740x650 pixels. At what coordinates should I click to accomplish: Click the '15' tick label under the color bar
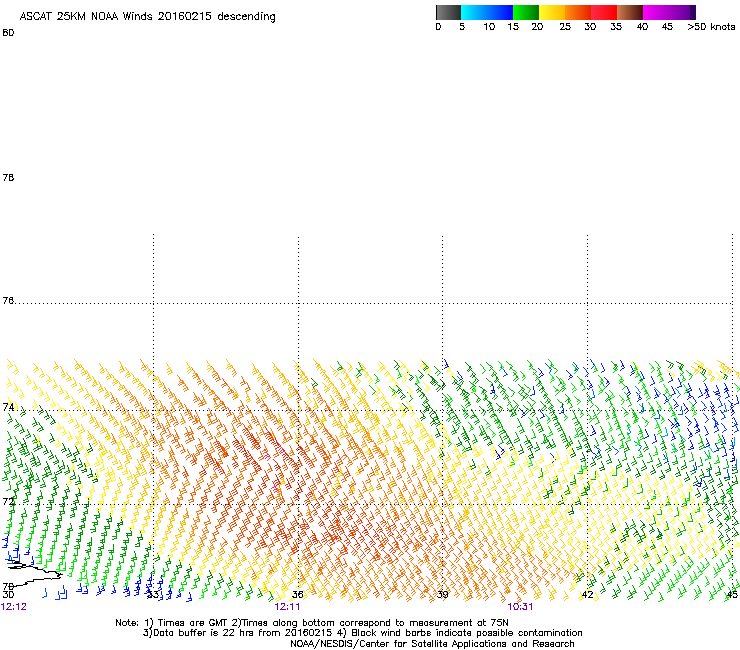(513, 26)
